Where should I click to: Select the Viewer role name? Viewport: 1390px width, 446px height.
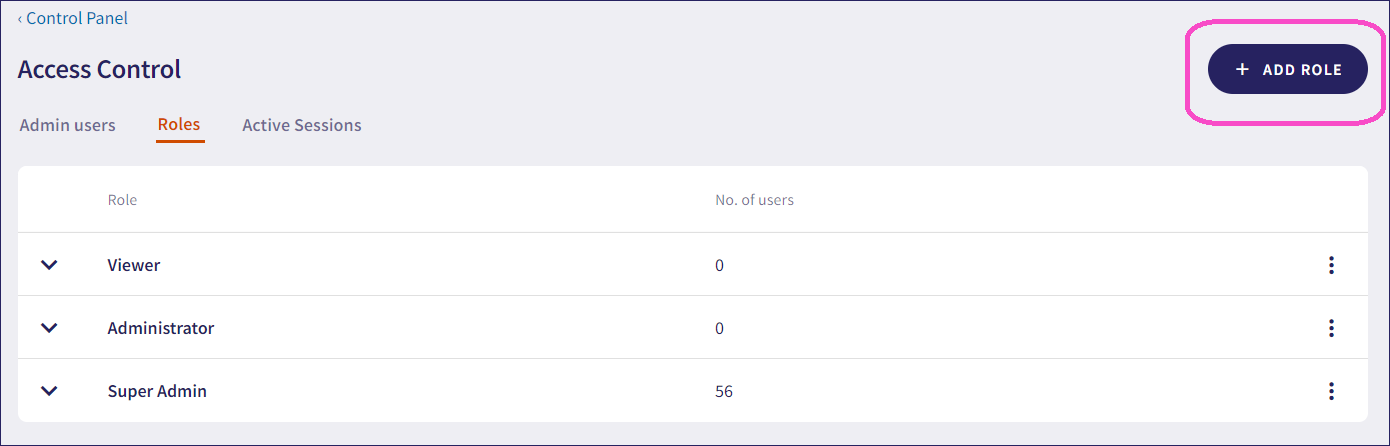coord(134,265)
